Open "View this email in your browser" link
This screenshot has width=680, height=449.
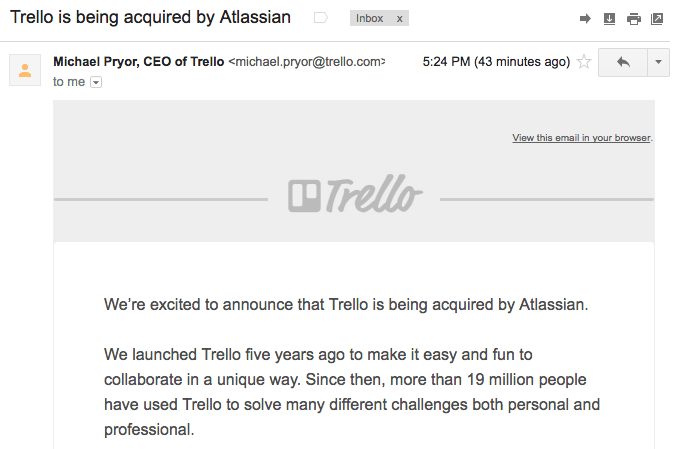point(581,138)
